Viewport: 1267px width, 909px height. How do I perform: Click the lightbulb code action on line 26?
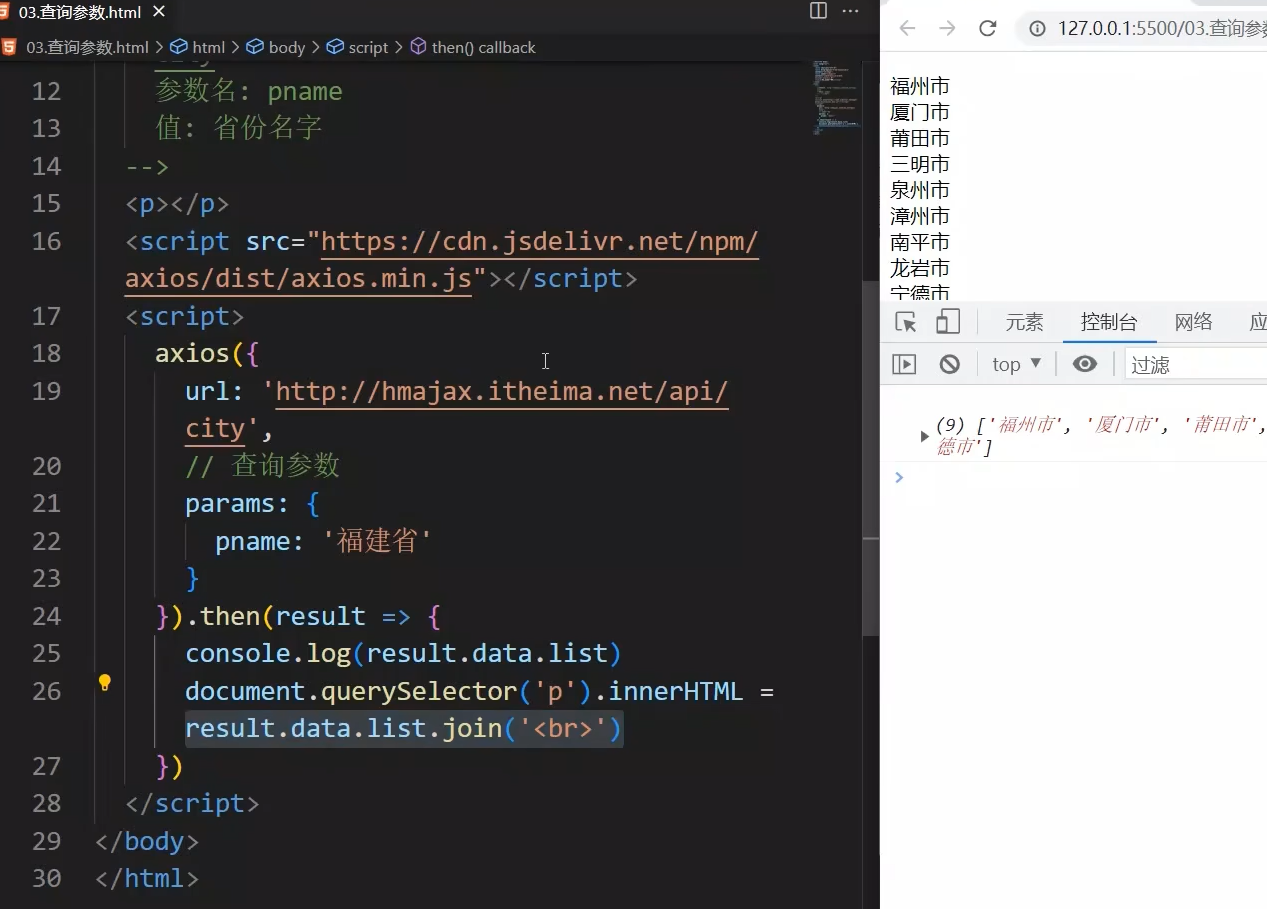pos(105,683)
